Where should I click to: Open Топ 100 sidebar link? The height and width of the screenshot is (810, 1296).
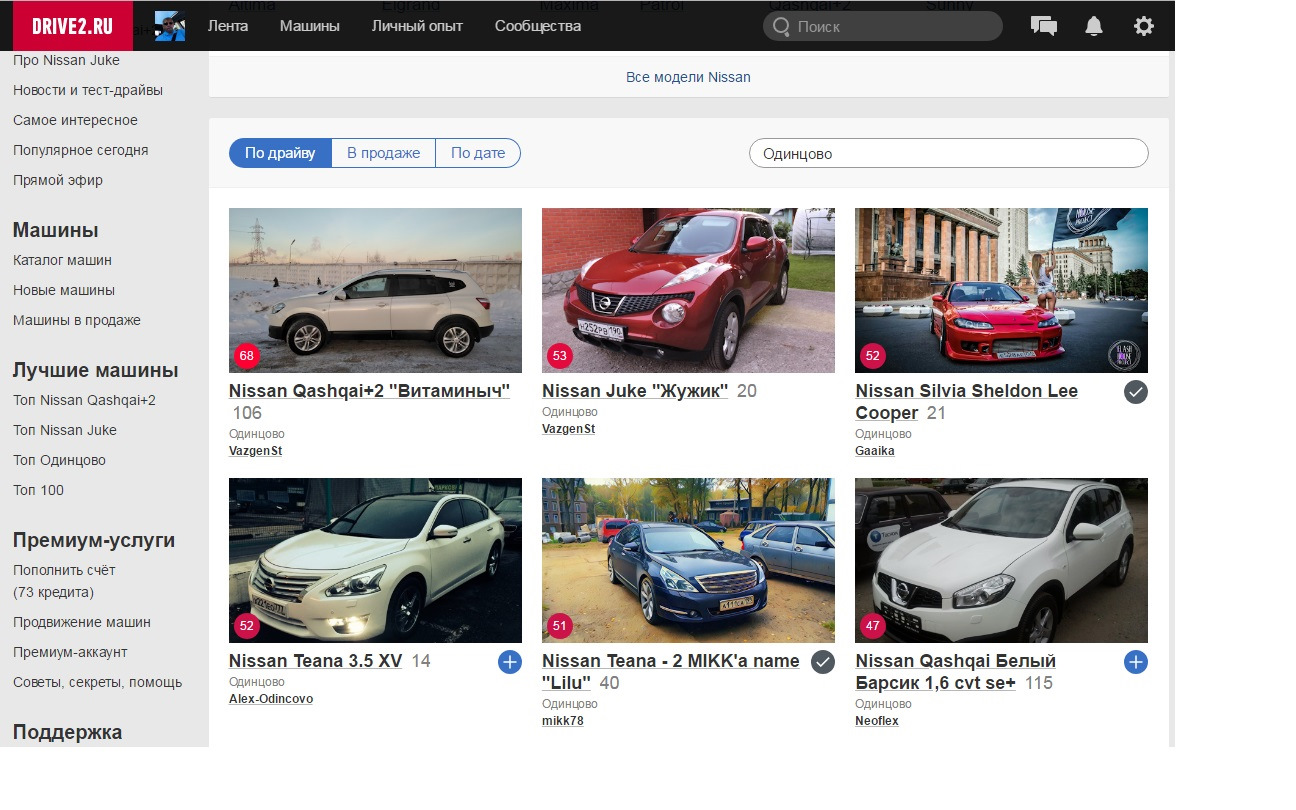point(38,490)
